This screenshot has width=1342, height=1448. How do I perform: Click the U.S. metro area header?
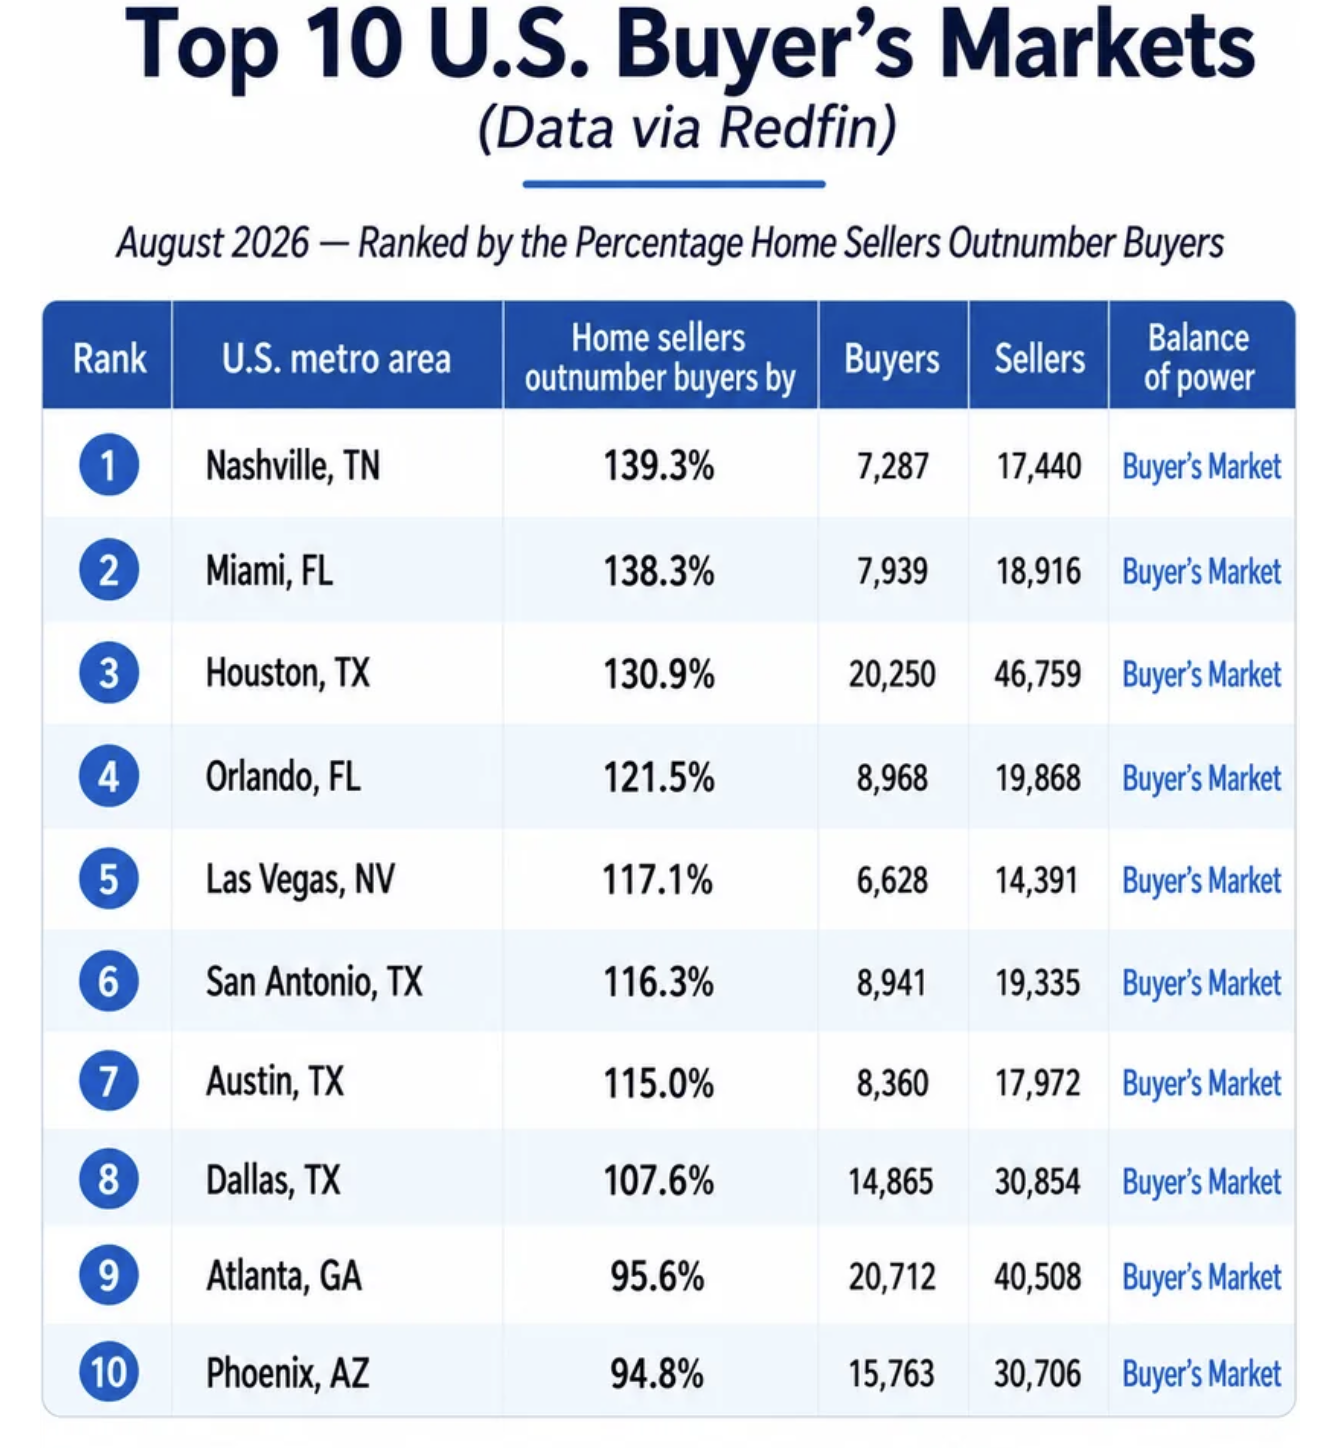(x=336, y=358)
